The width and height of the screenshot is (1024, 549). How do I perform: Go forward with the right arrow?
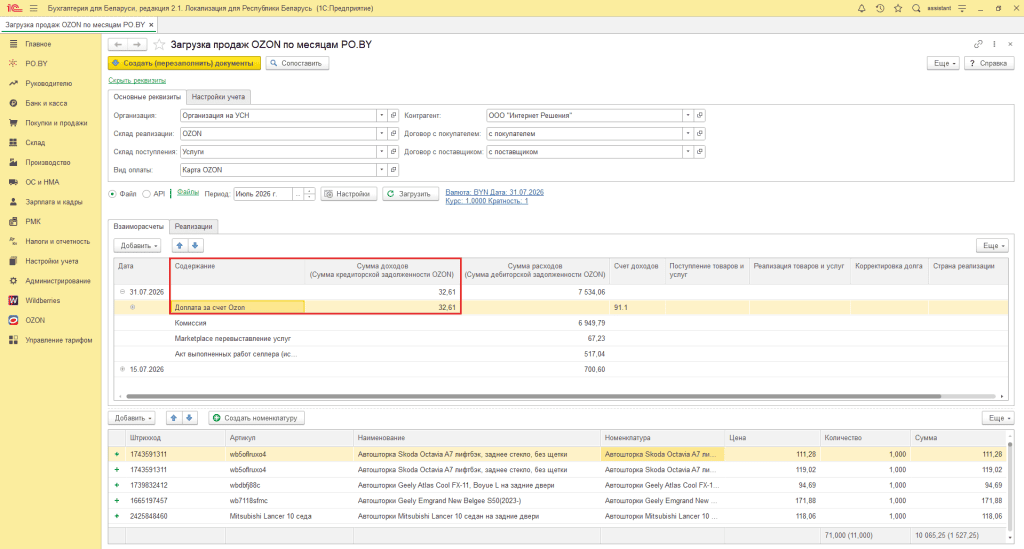coord(137,44)
